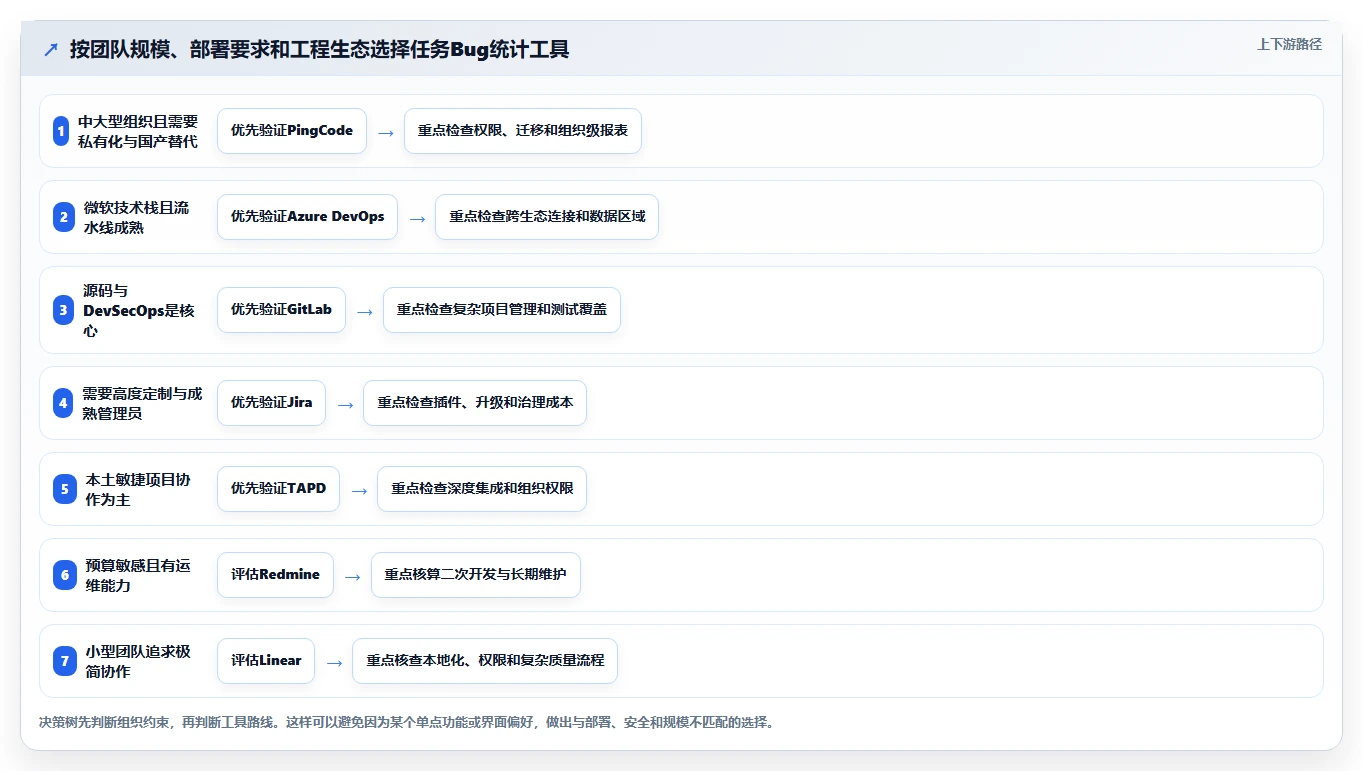Click 重点核算二次开发与长期维护 box
Viewport: 1363px width, 771px height.
[476, 575]
